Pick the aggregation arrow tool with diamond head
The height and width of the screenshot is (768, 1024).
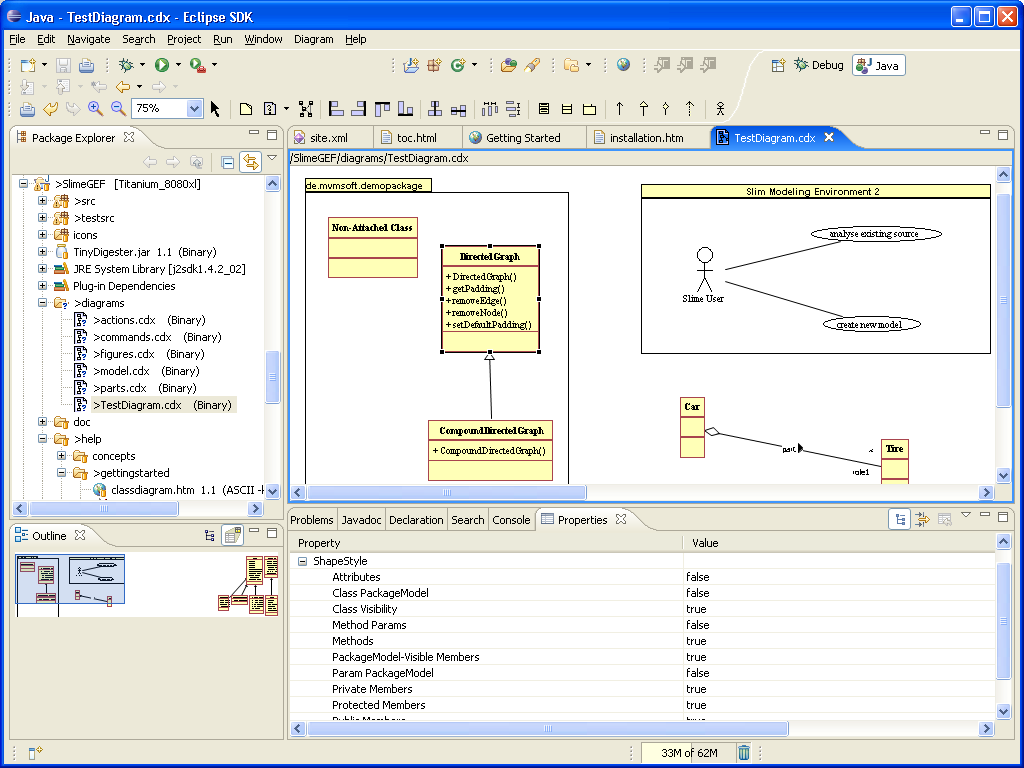pos(666,109)
